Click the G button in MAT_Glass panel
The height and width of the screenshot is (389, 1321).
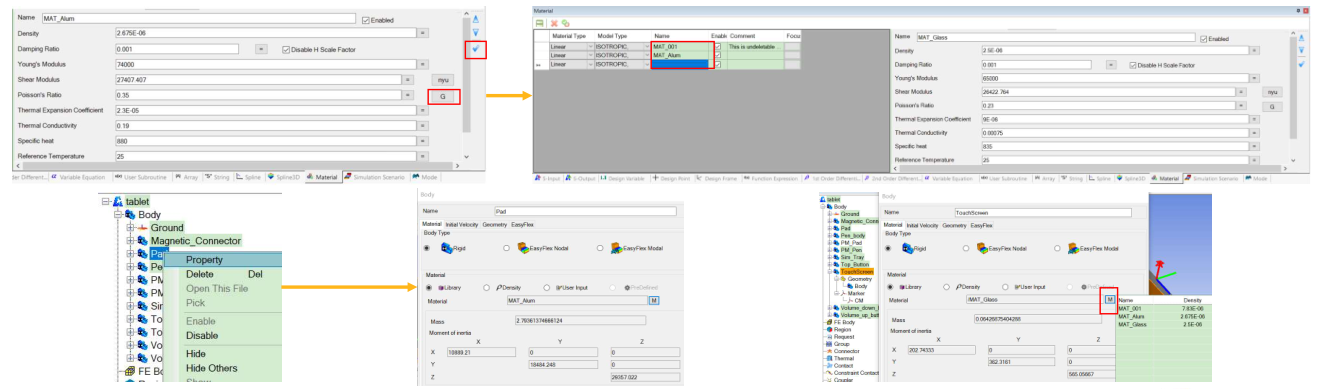[1272, 106]
